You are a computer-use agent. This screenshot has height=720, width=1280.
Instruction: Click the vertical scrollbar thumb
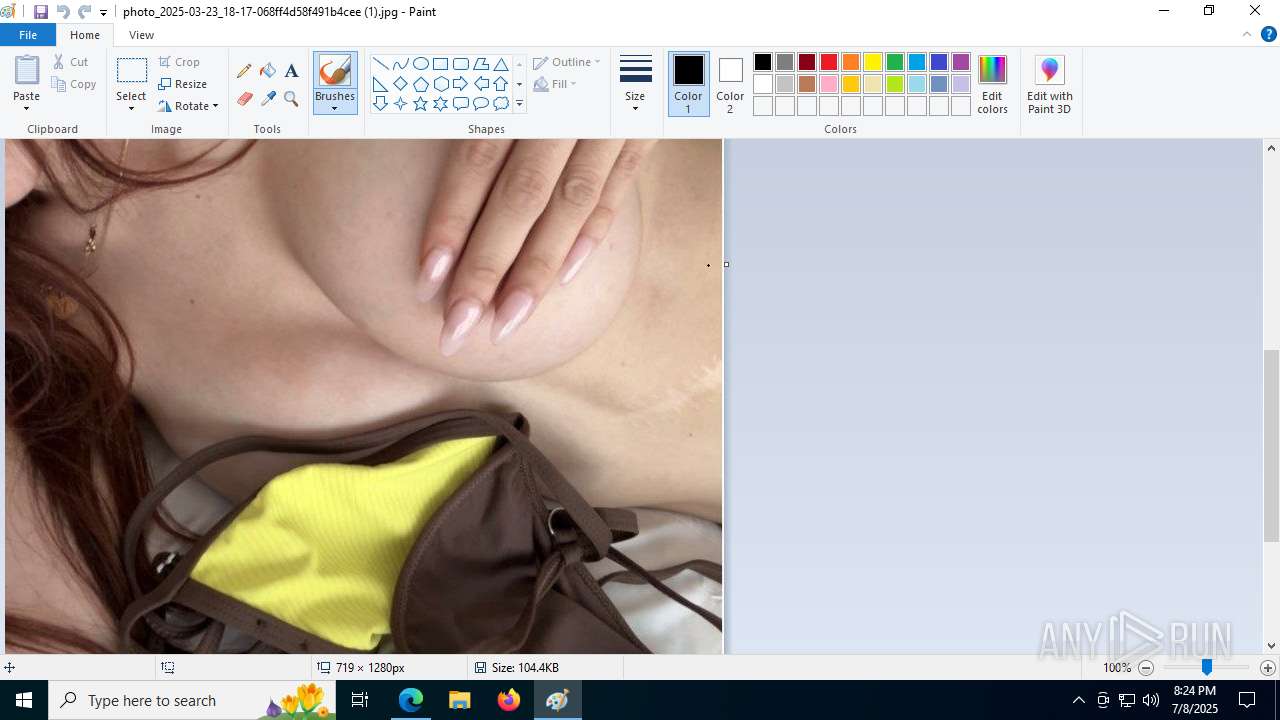(1271, 446)
